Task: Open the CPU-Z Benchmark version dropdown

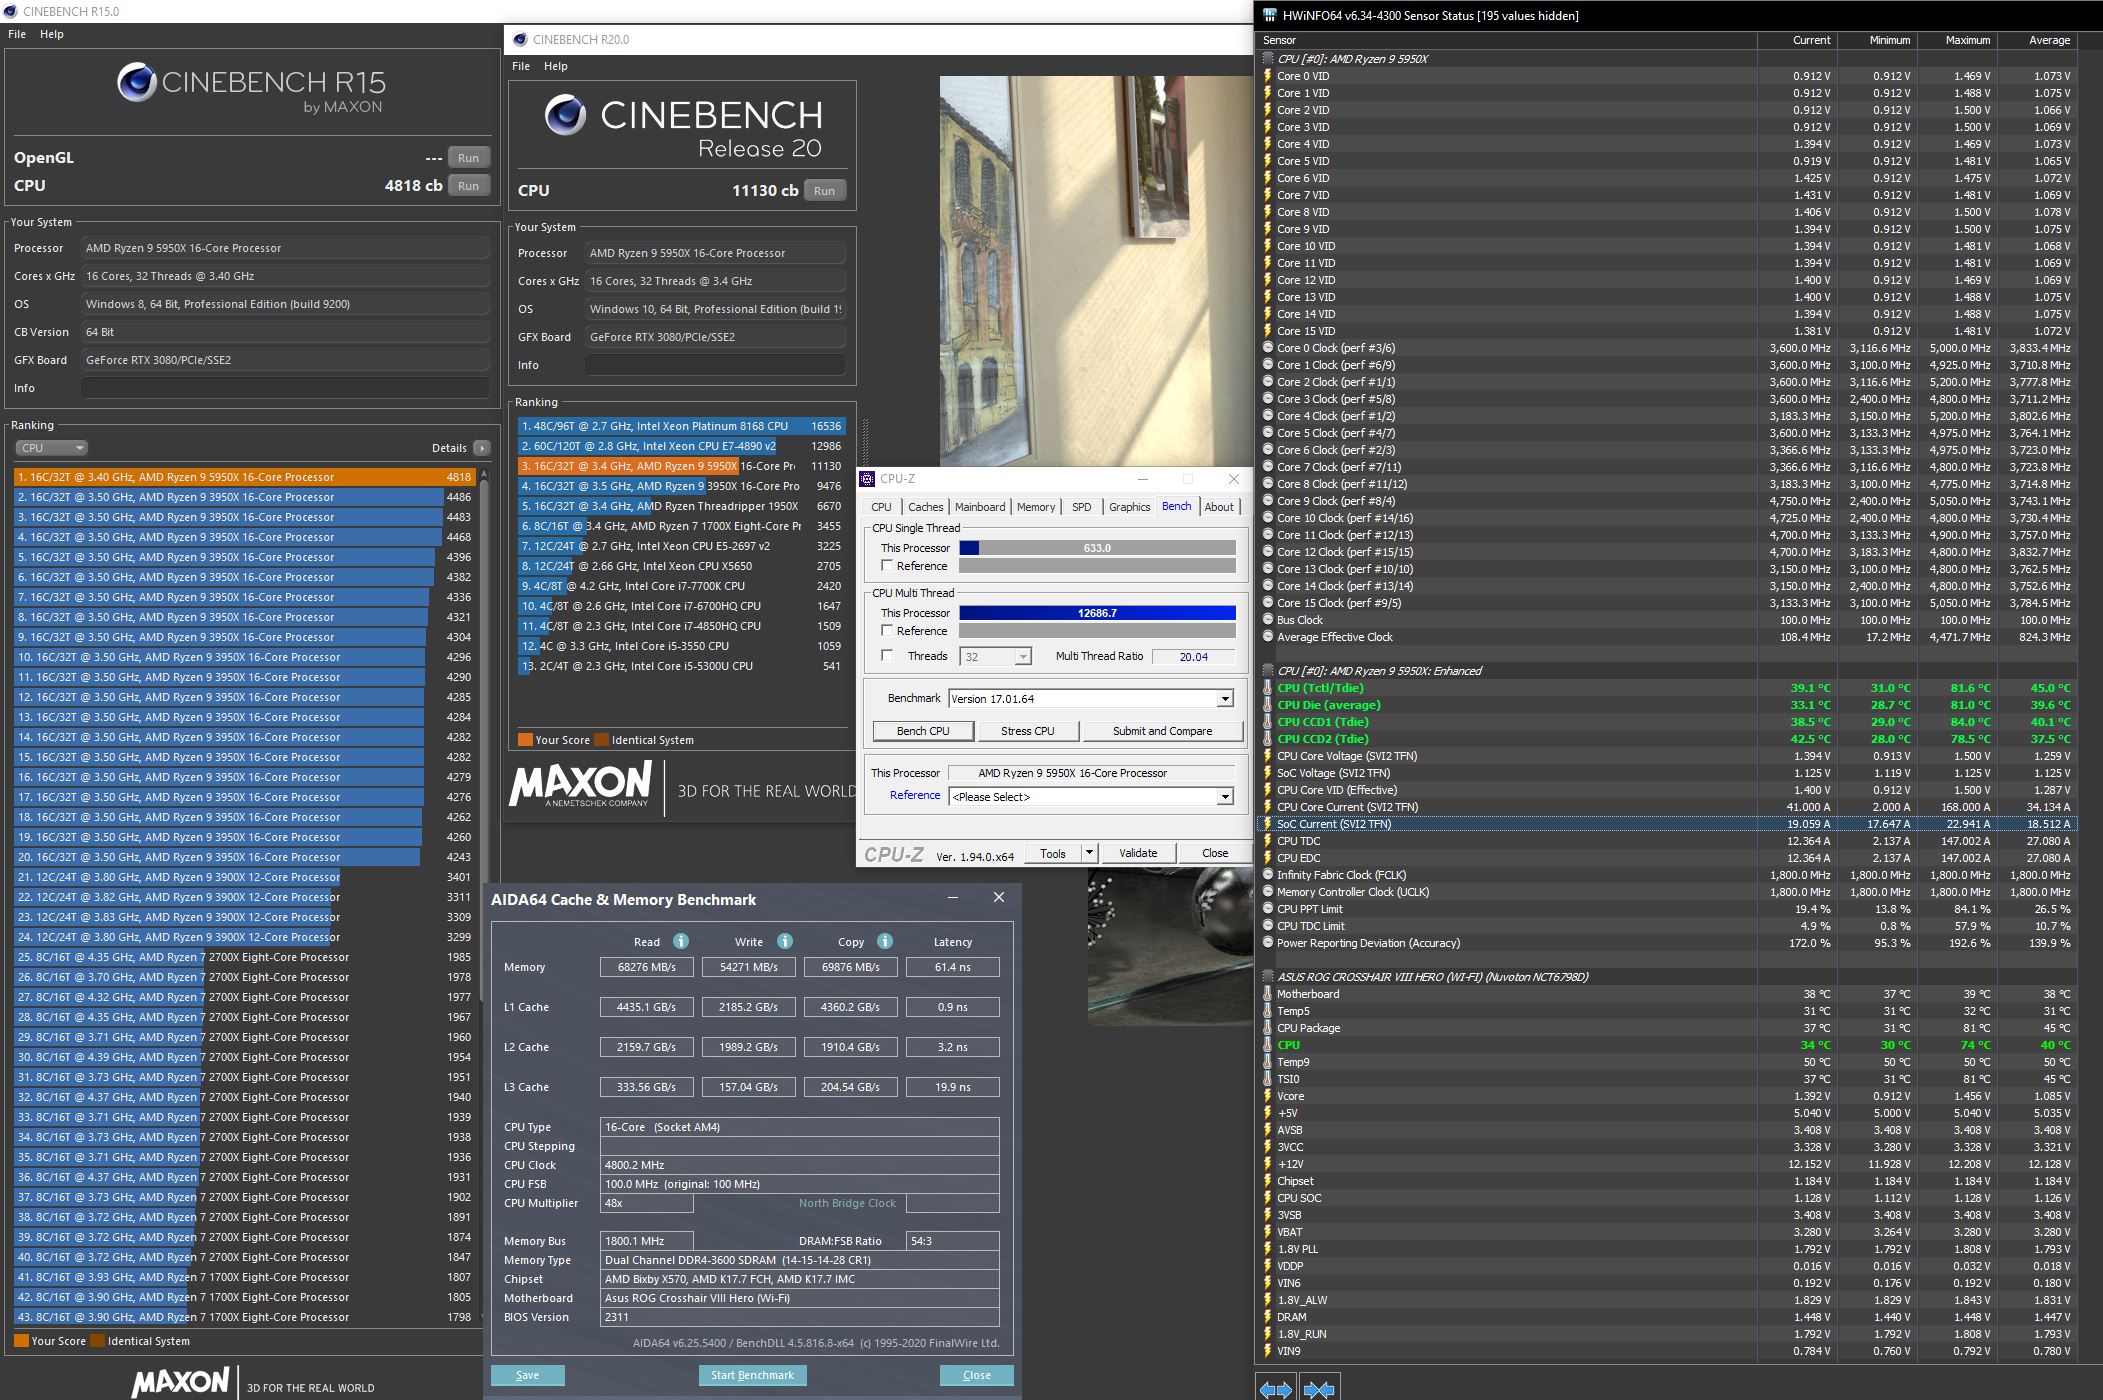Action: 1225,699
